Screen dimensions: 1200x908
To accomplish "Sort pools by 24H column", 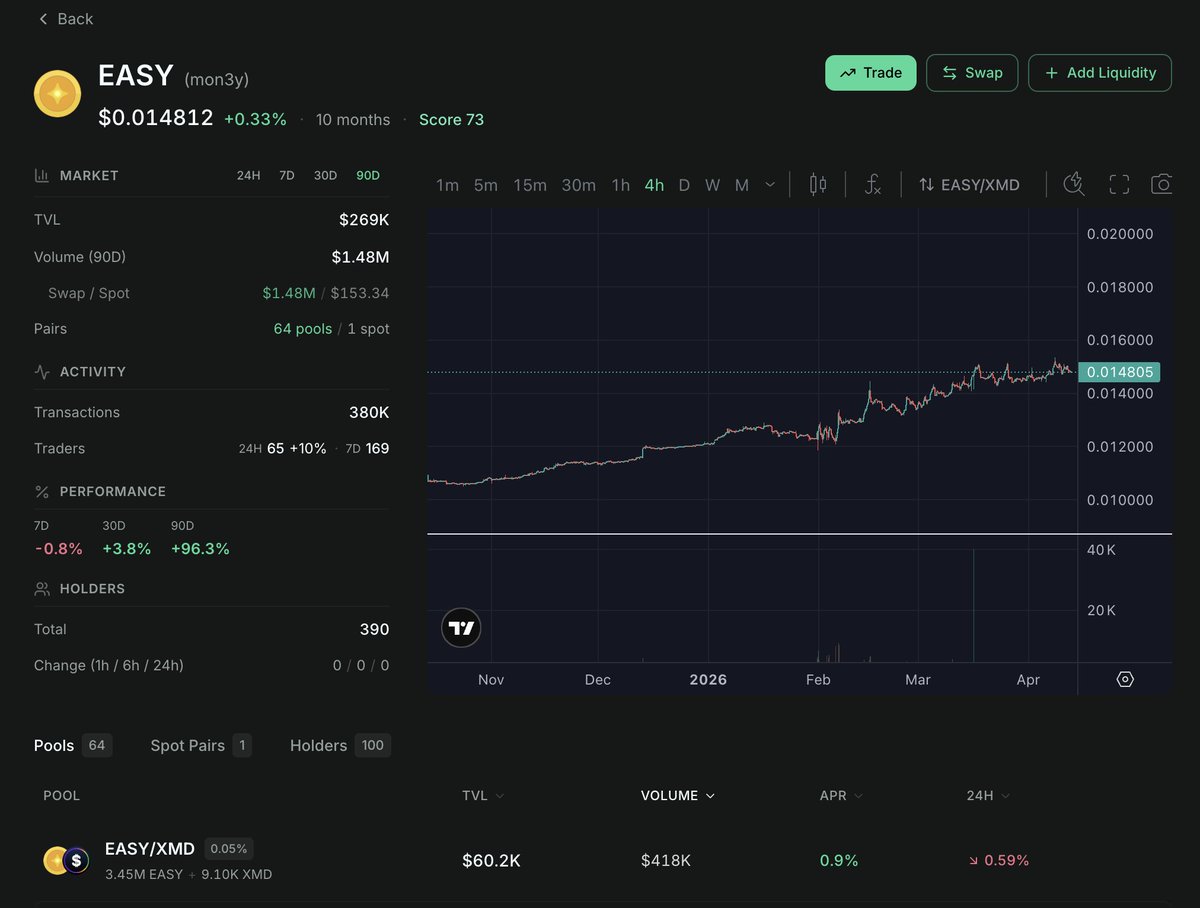I will pos(988,796).
